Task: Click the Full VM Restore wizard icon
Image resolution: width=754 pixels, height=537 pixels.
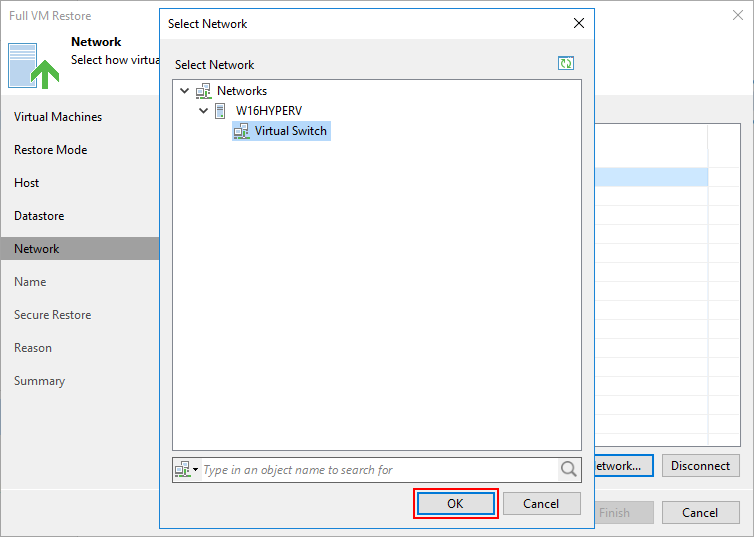Action: pyautogui.click(x=33, y=65)
